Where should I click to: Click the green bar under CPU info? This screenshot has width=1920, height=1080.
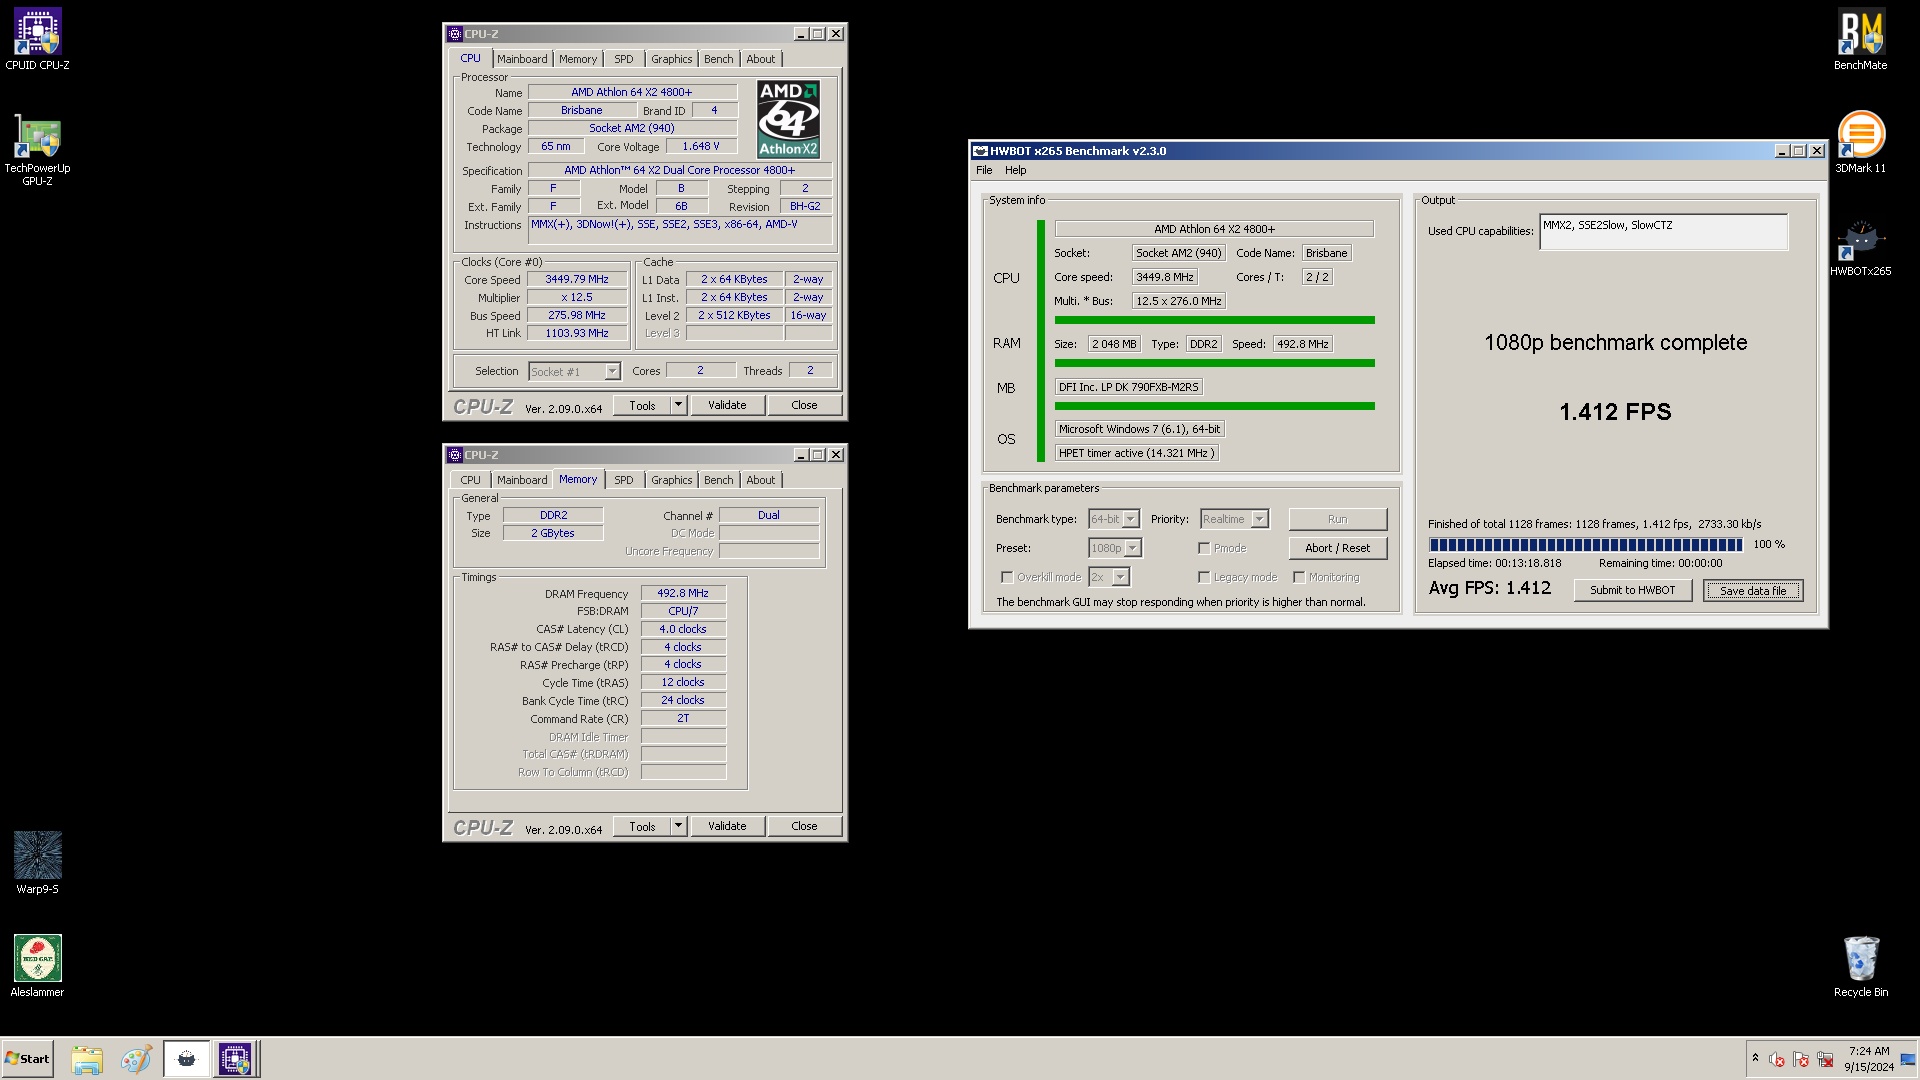coord(1214,320)
